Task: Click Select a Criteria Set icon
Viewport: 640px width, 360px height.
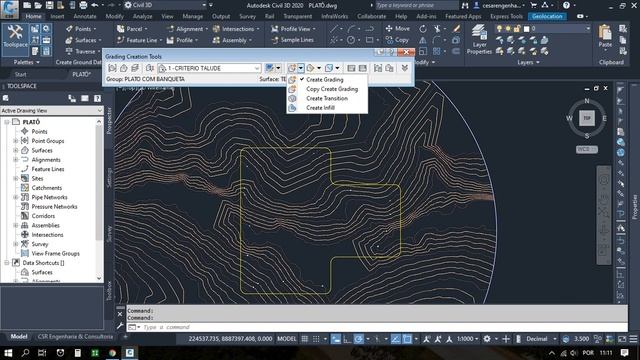Action: click(x=150, y=68)
